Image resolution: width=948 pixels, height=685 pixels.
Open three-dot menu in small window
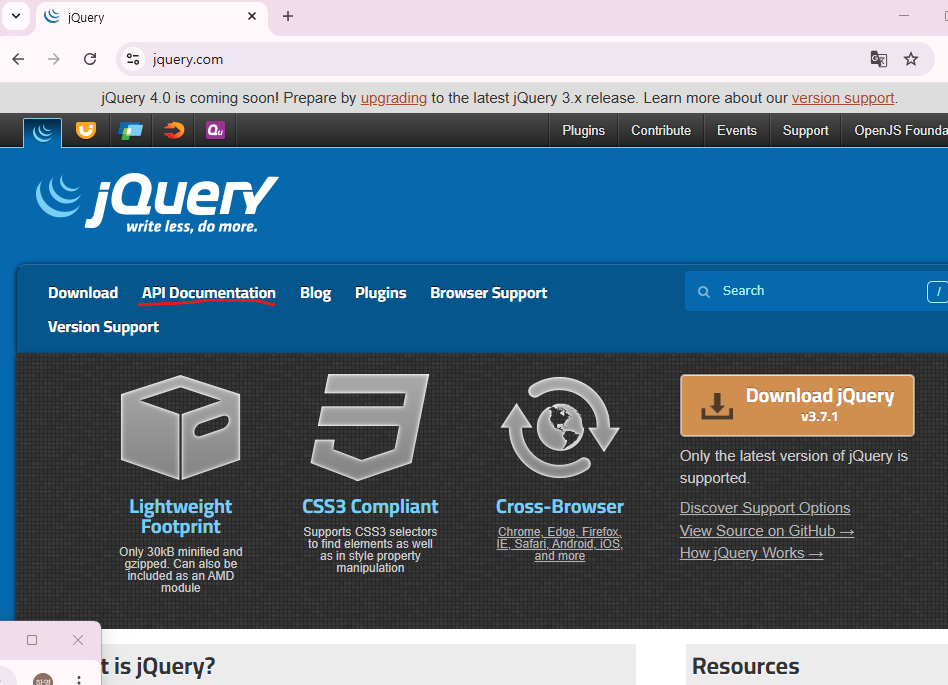coord(79,680)
